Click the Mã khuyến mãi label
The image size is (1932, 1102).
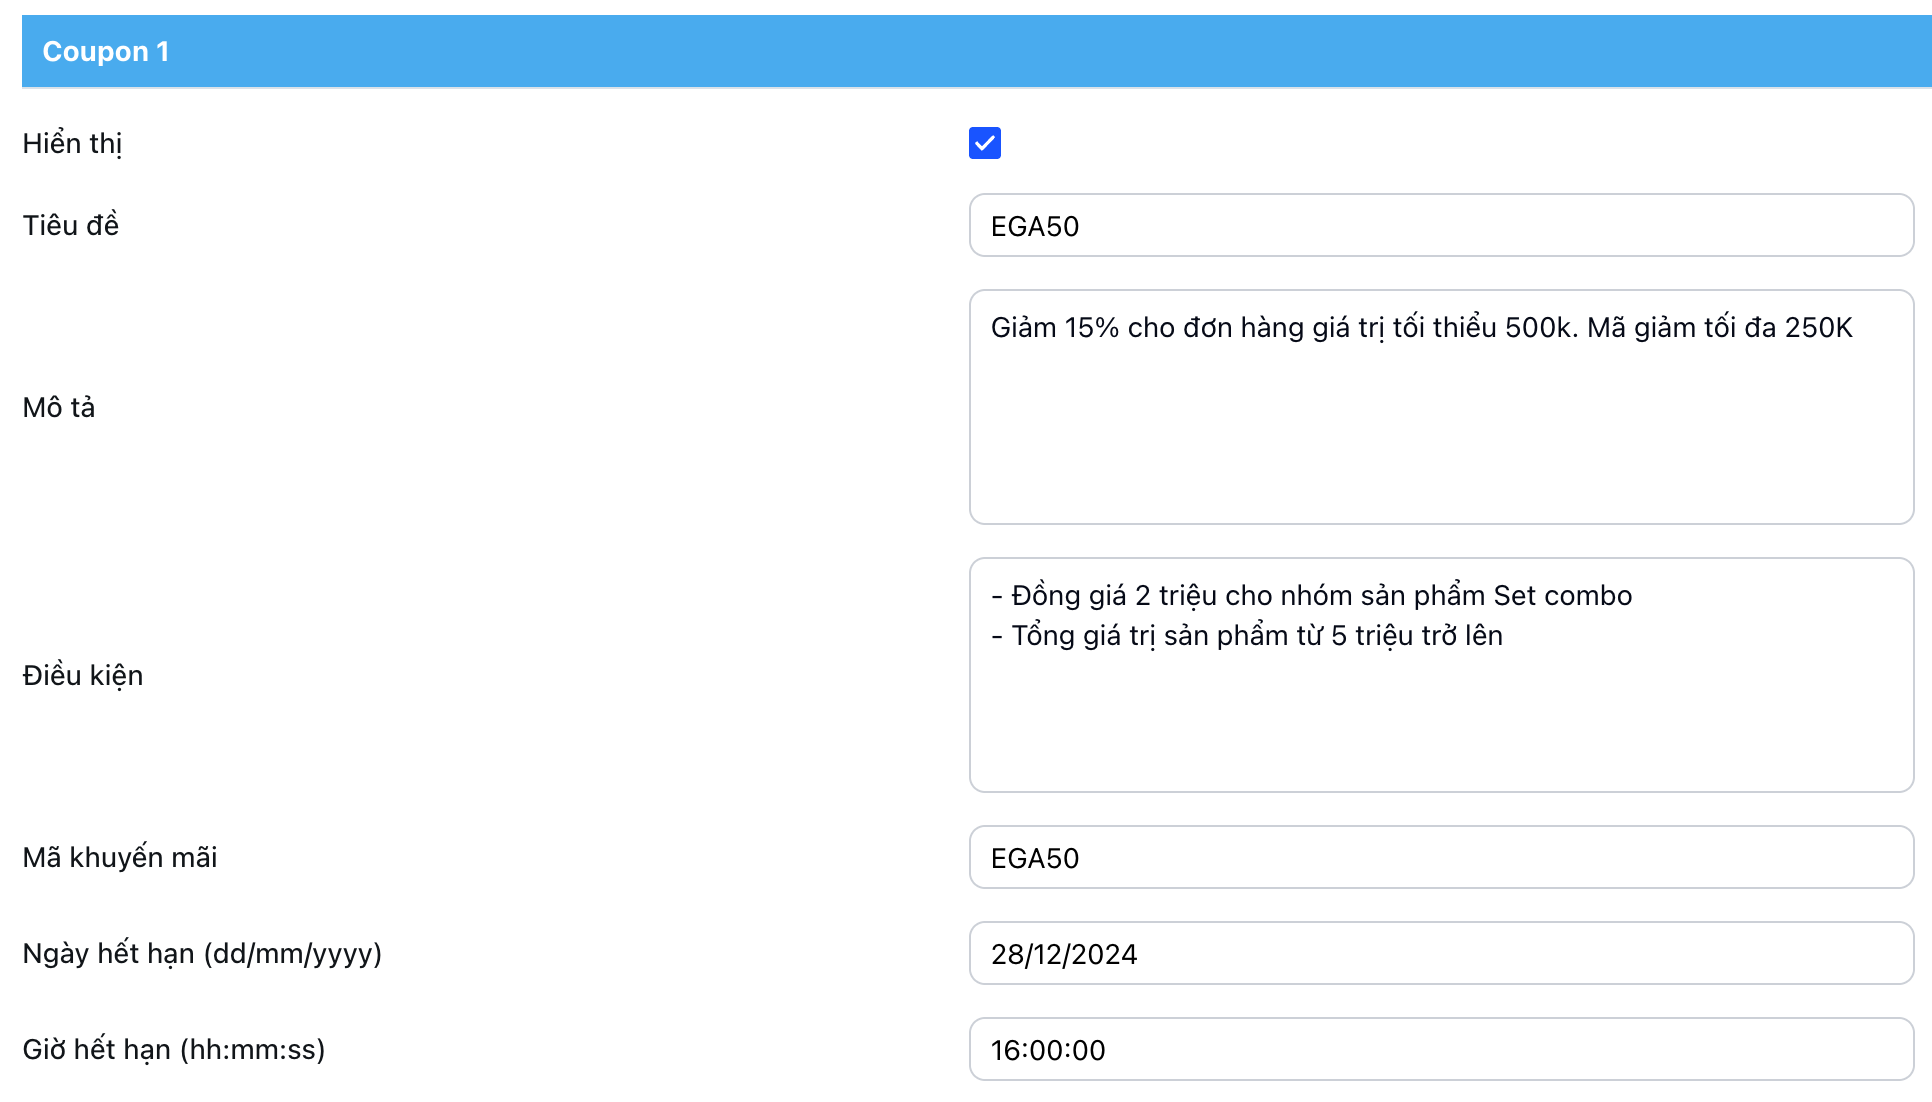tap(119, 858)
